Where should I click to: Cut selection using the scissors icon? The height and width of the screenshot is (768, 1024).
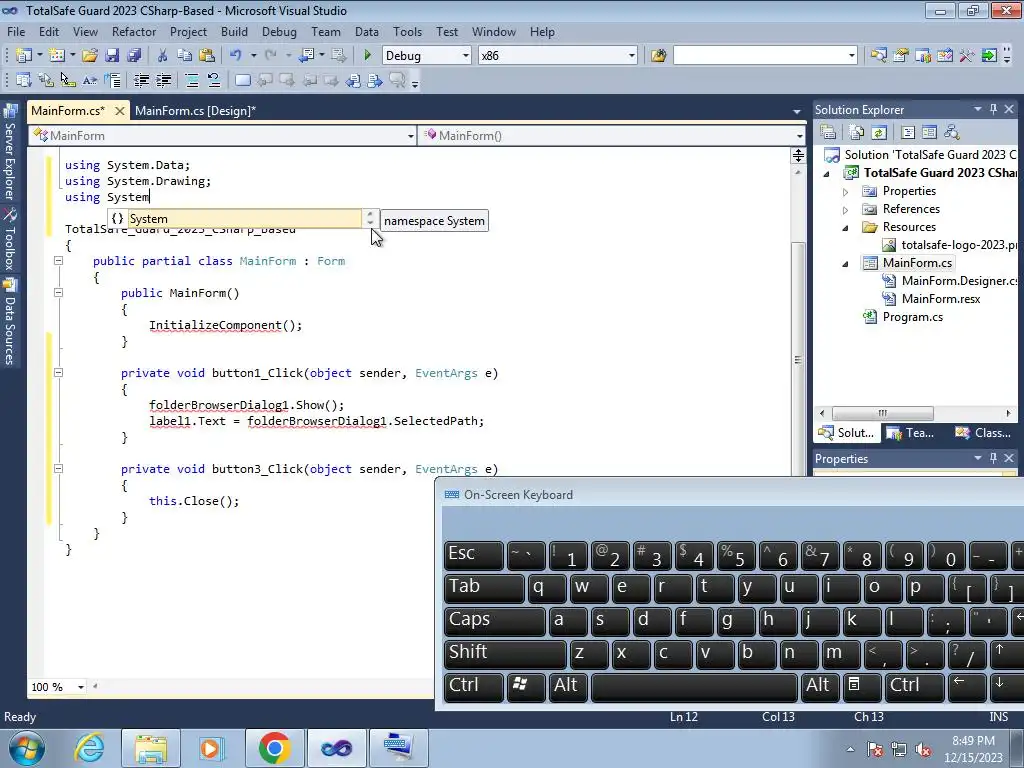point(163,56)
